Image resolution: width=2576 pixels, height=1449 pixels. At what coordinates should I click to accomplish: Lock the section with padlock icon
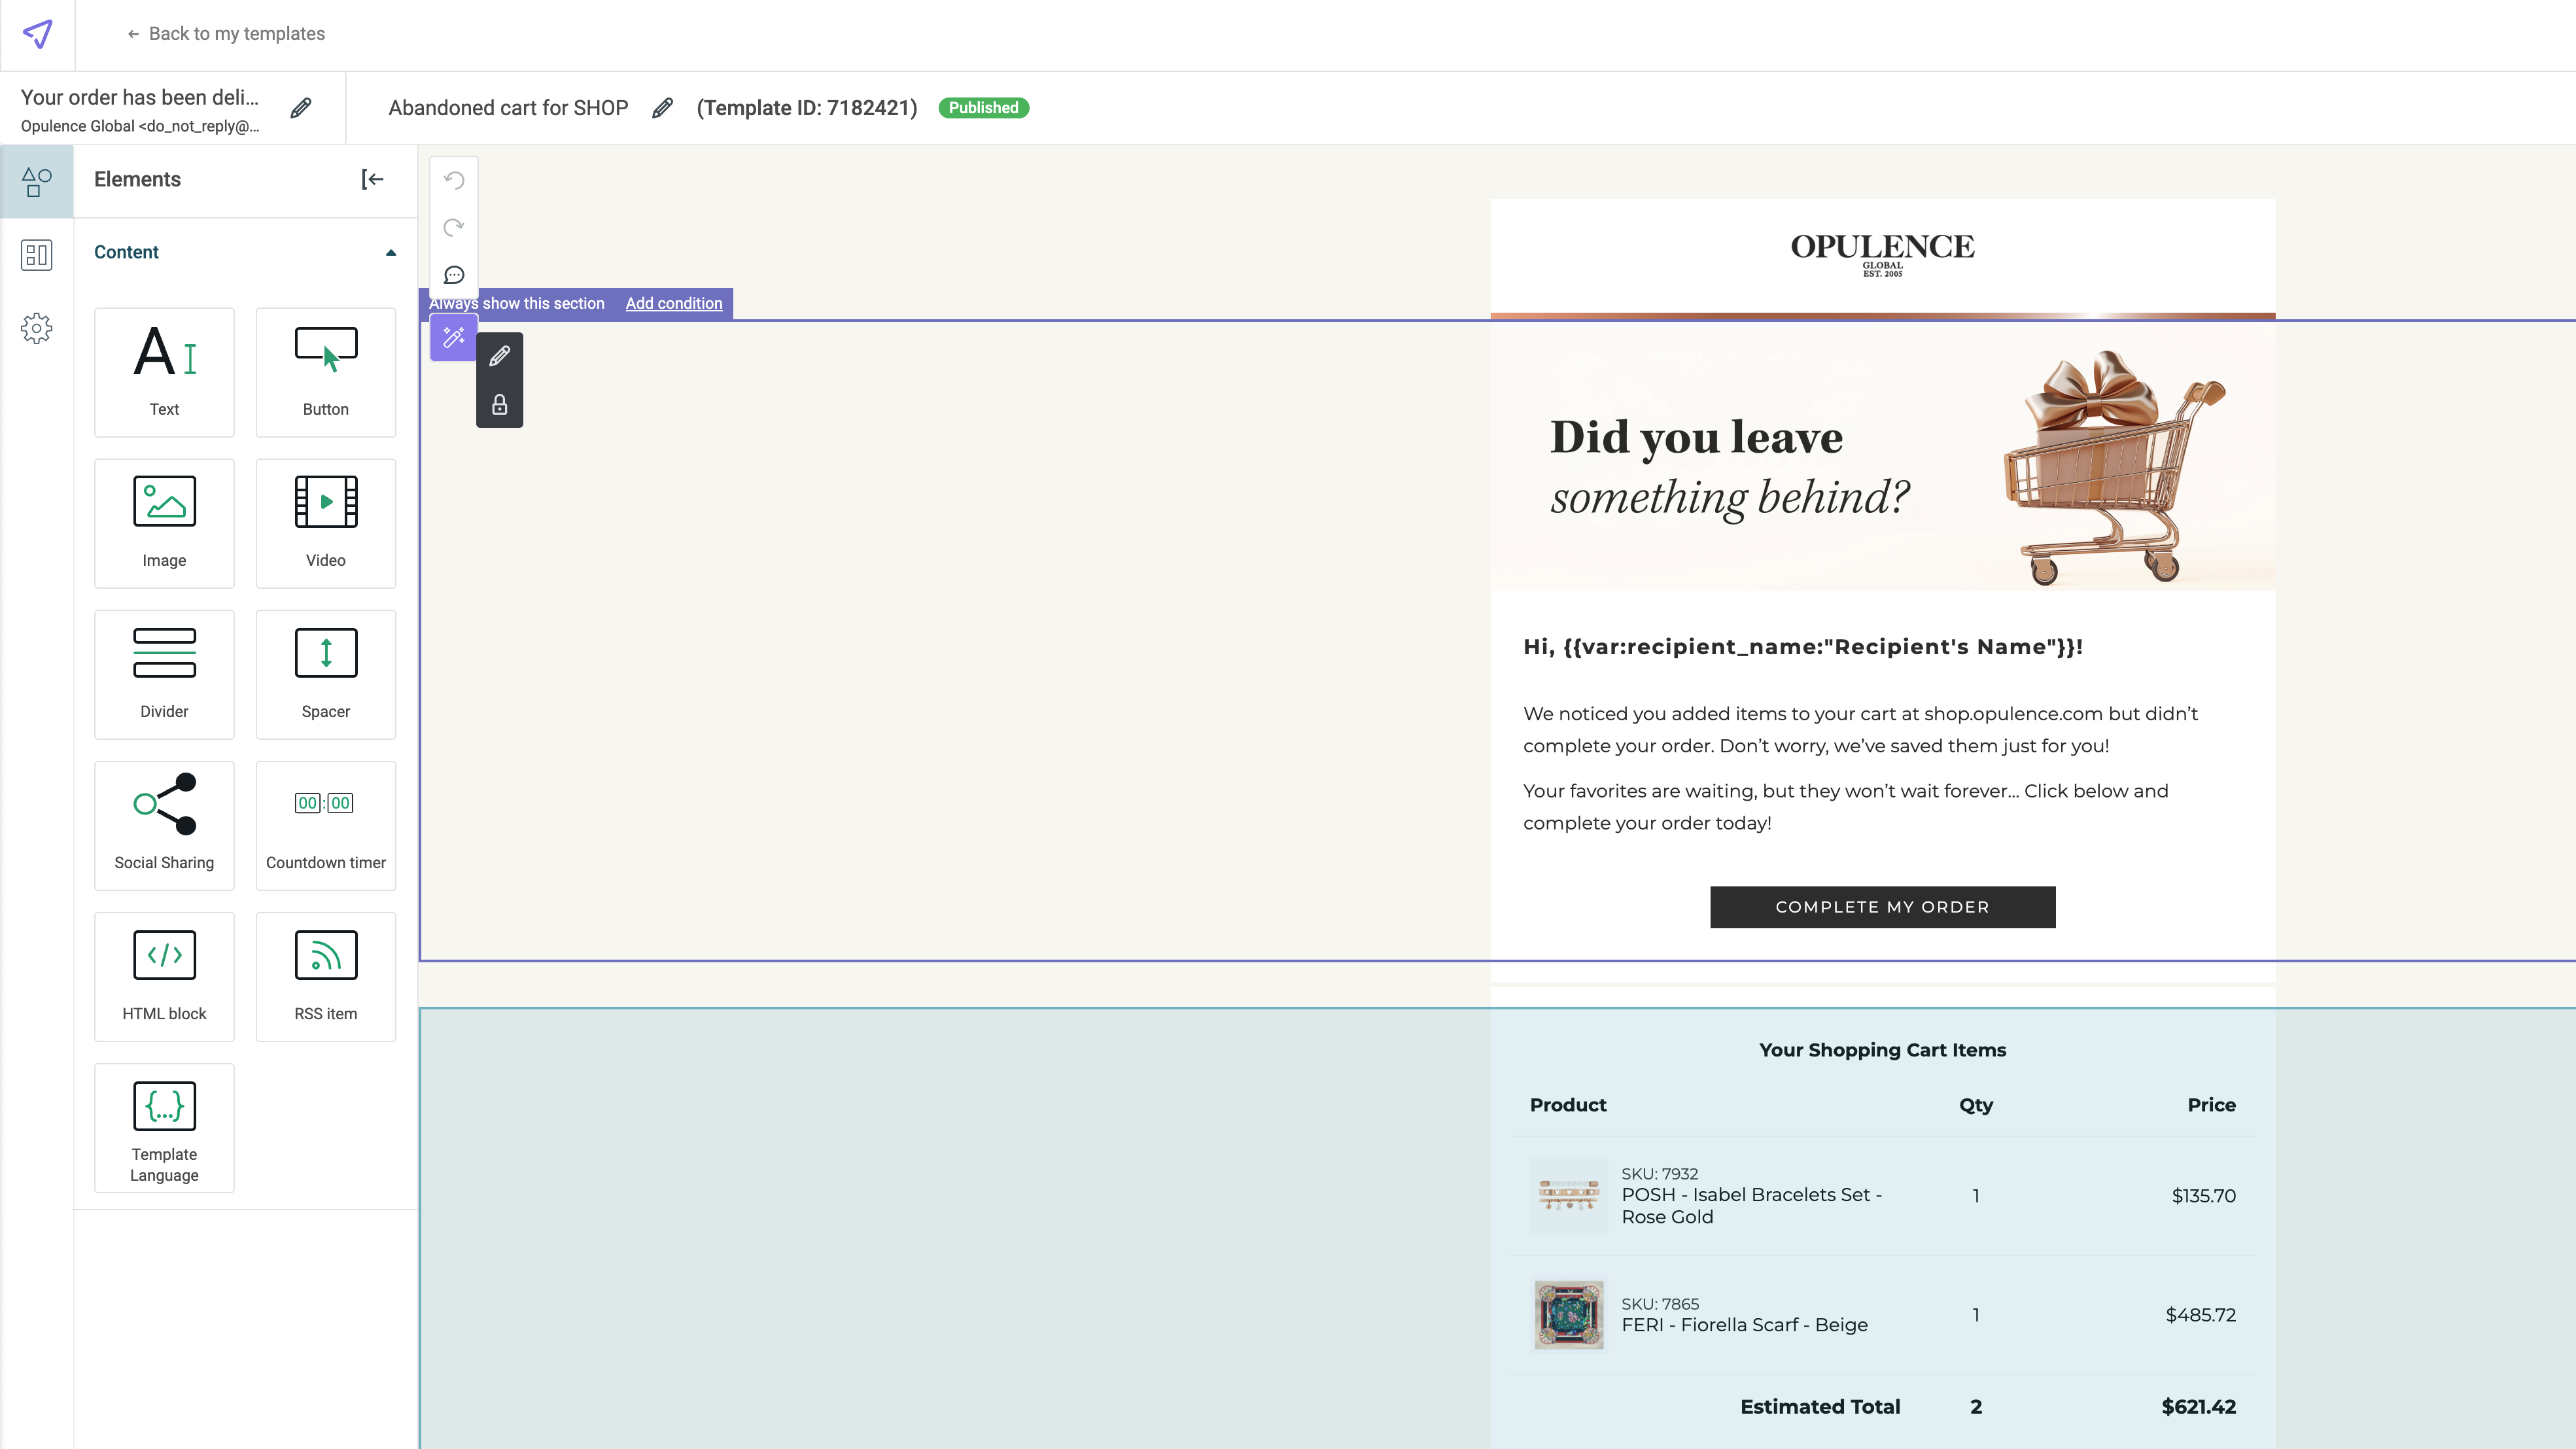tap(500, 405)
